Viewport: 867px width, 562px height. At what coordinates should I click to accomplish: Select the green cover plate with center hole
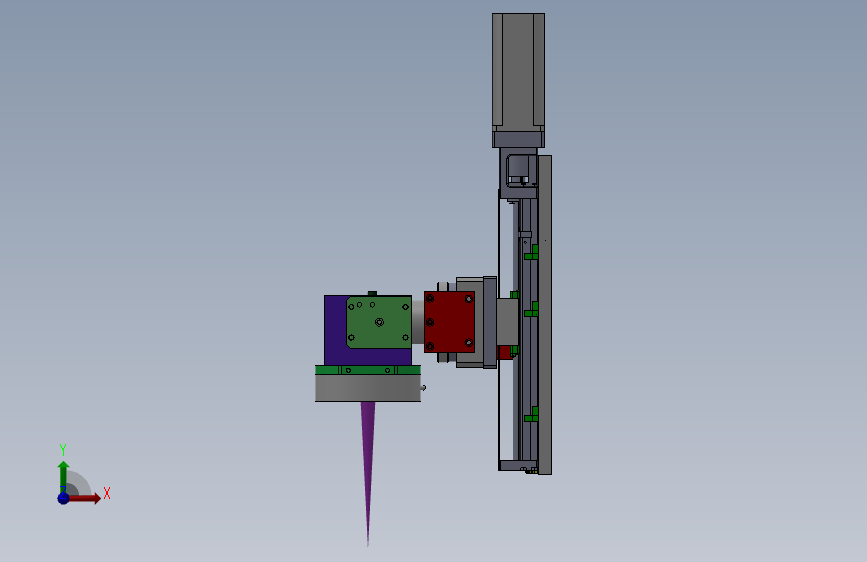379,323
